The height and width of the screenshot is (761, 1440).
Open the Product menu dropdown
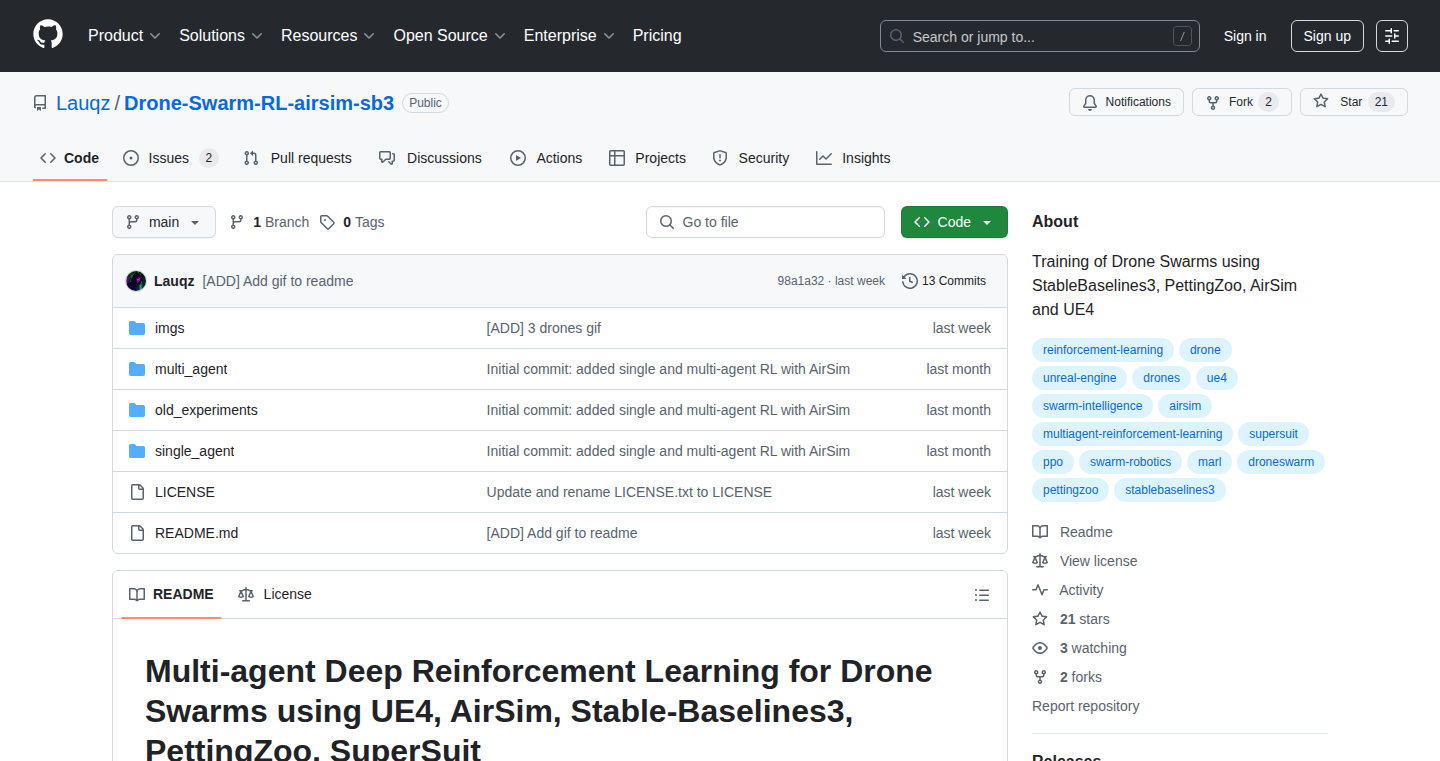pyautogui.click(x=124, y=35)
